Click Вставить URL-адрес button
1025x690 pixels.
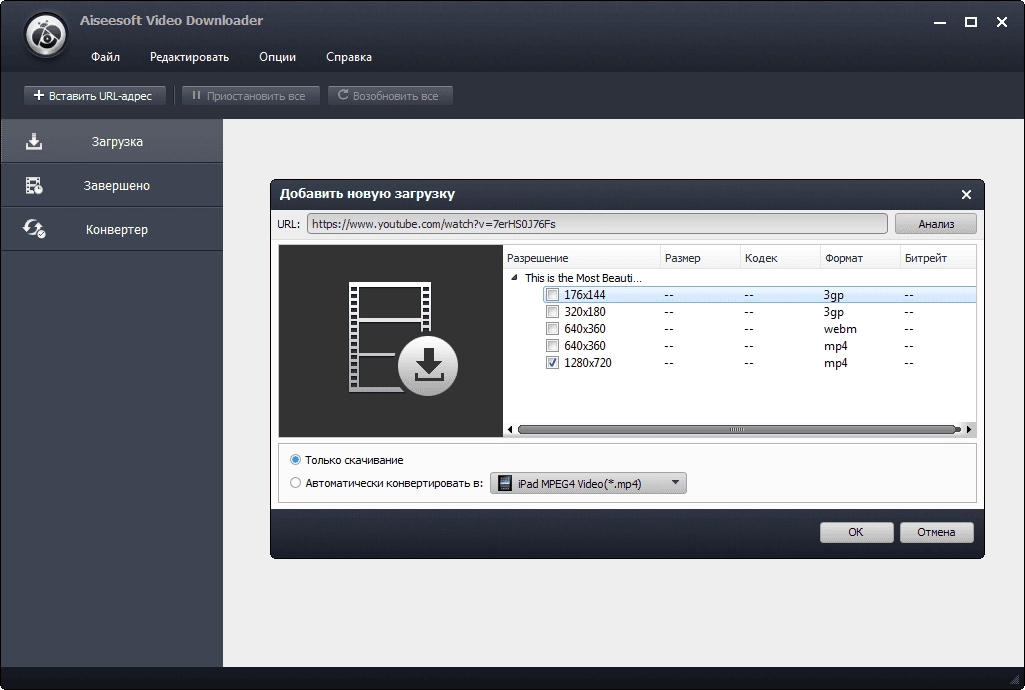point(95,95)
